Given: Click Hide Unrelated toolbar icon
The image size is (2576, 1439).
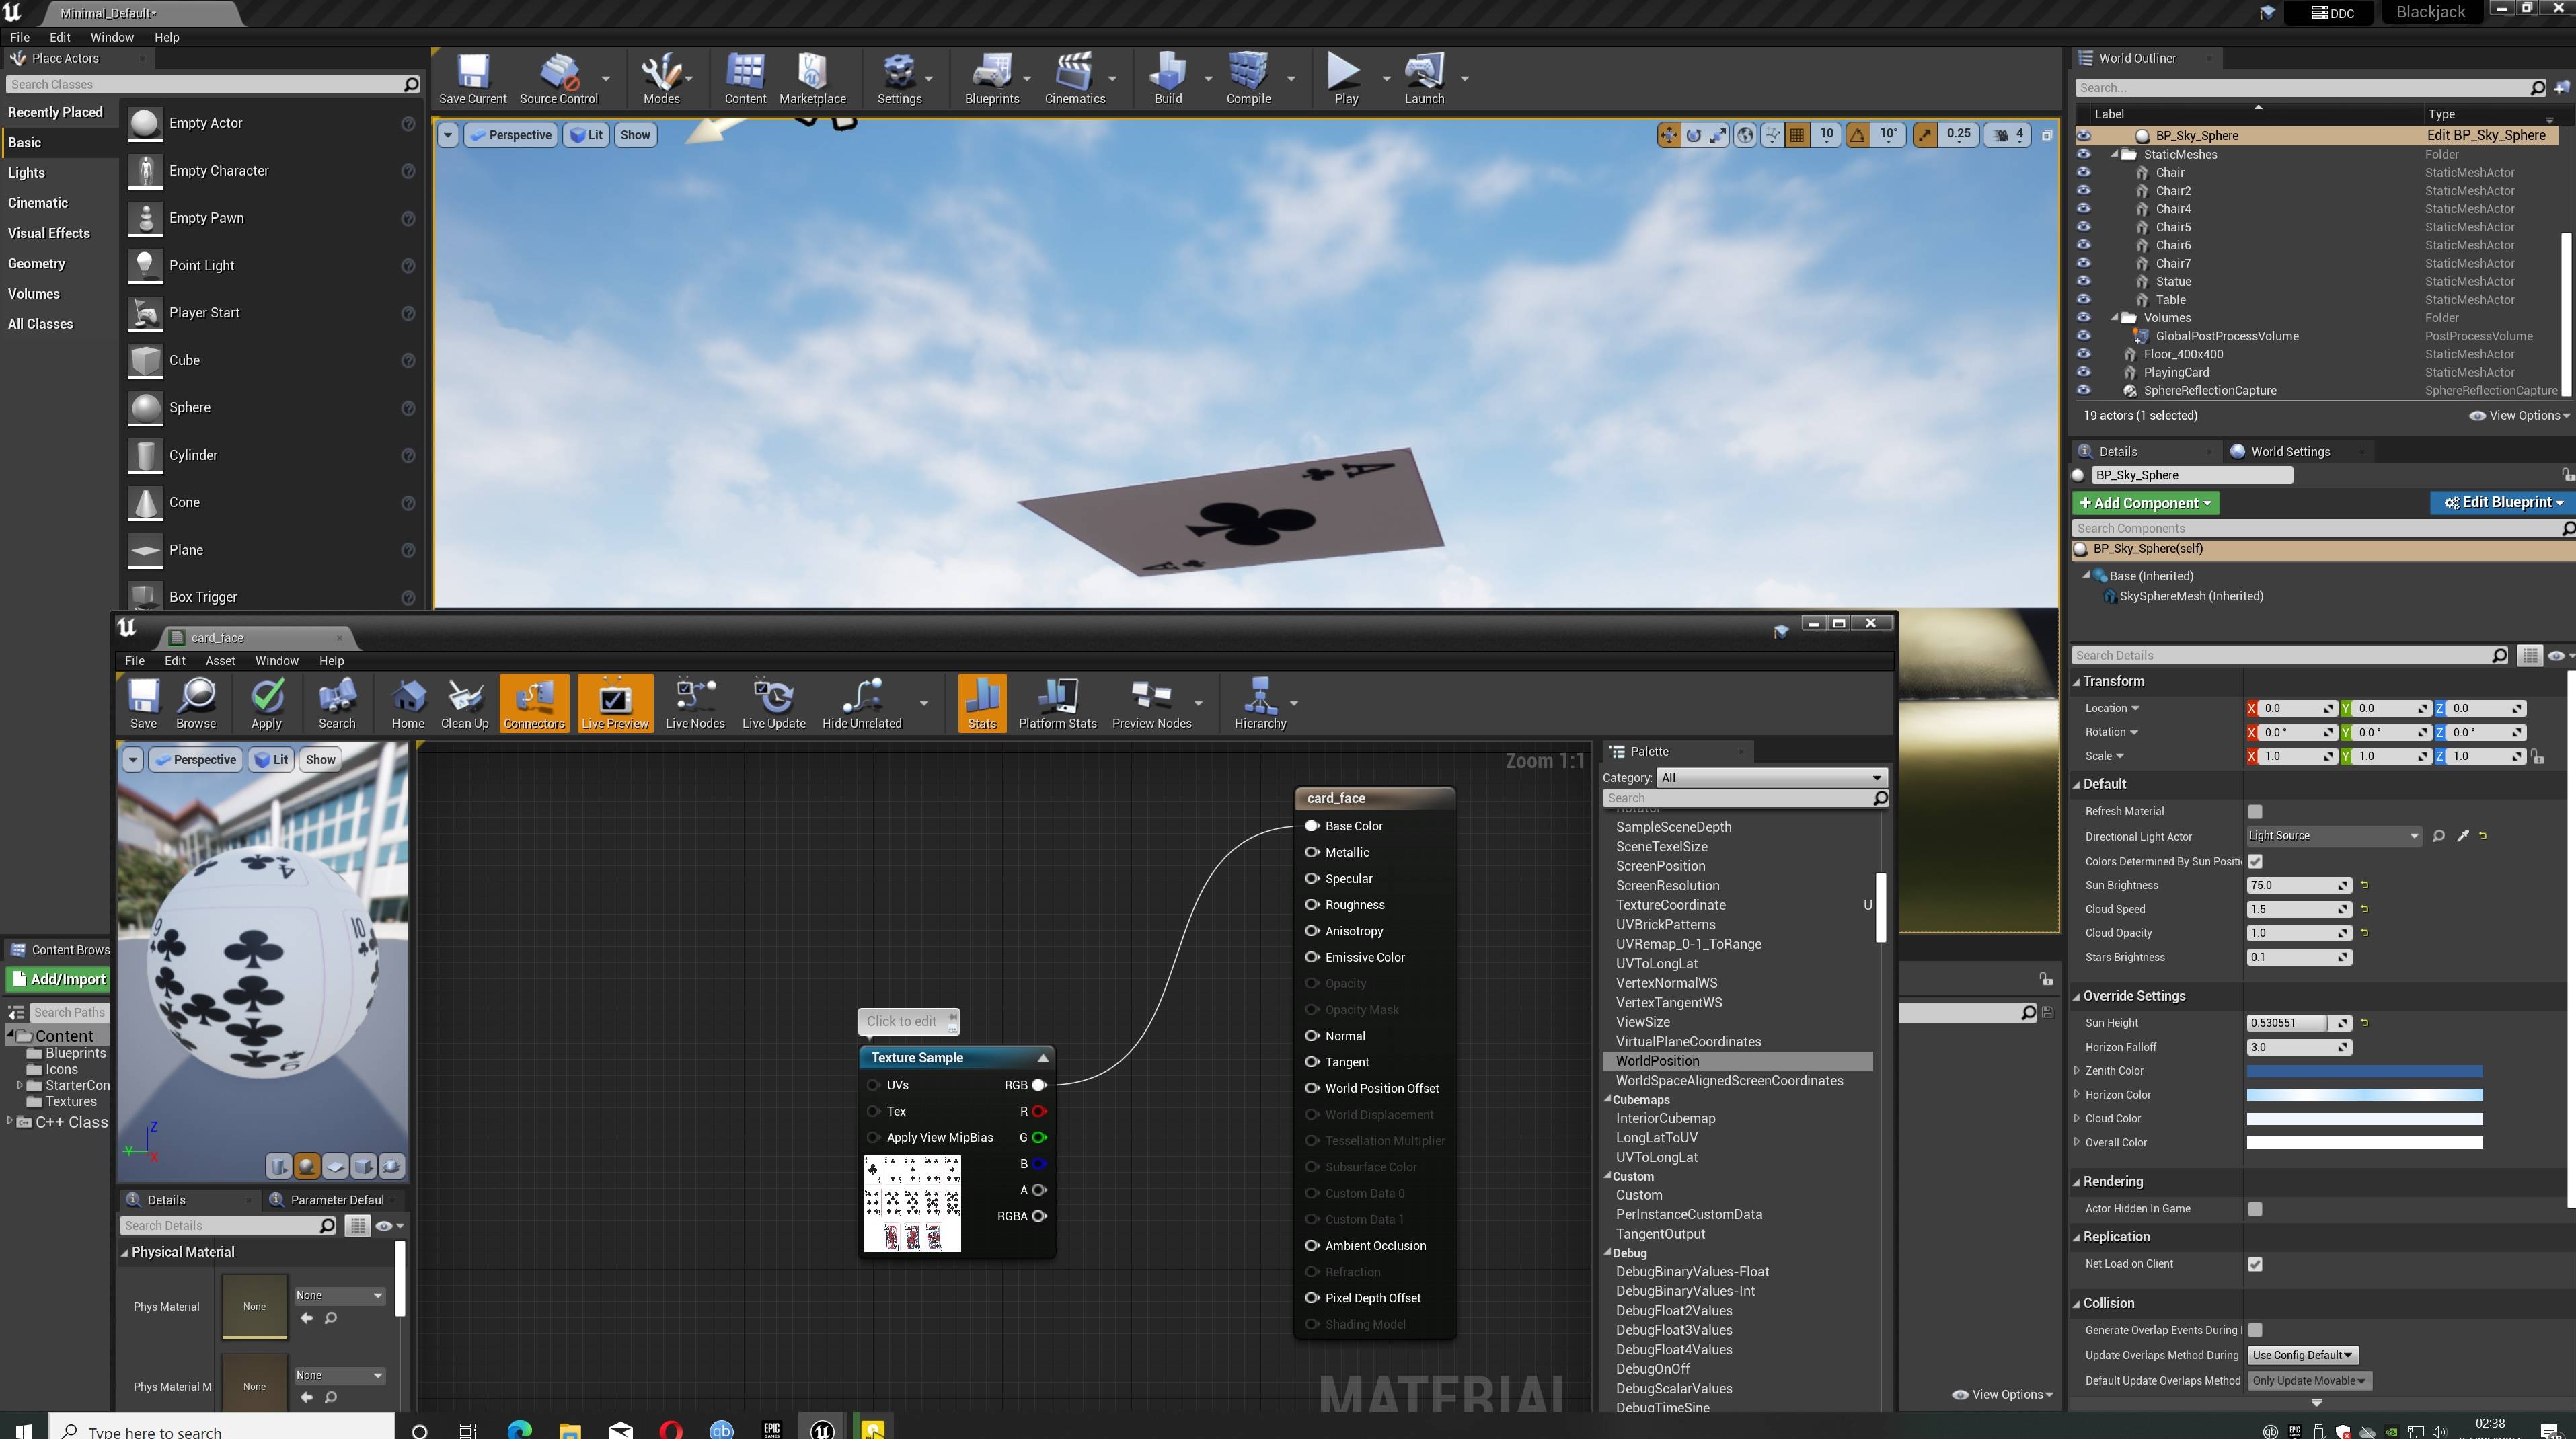Looking at the screenshot, I should click(x=861, y=703).
